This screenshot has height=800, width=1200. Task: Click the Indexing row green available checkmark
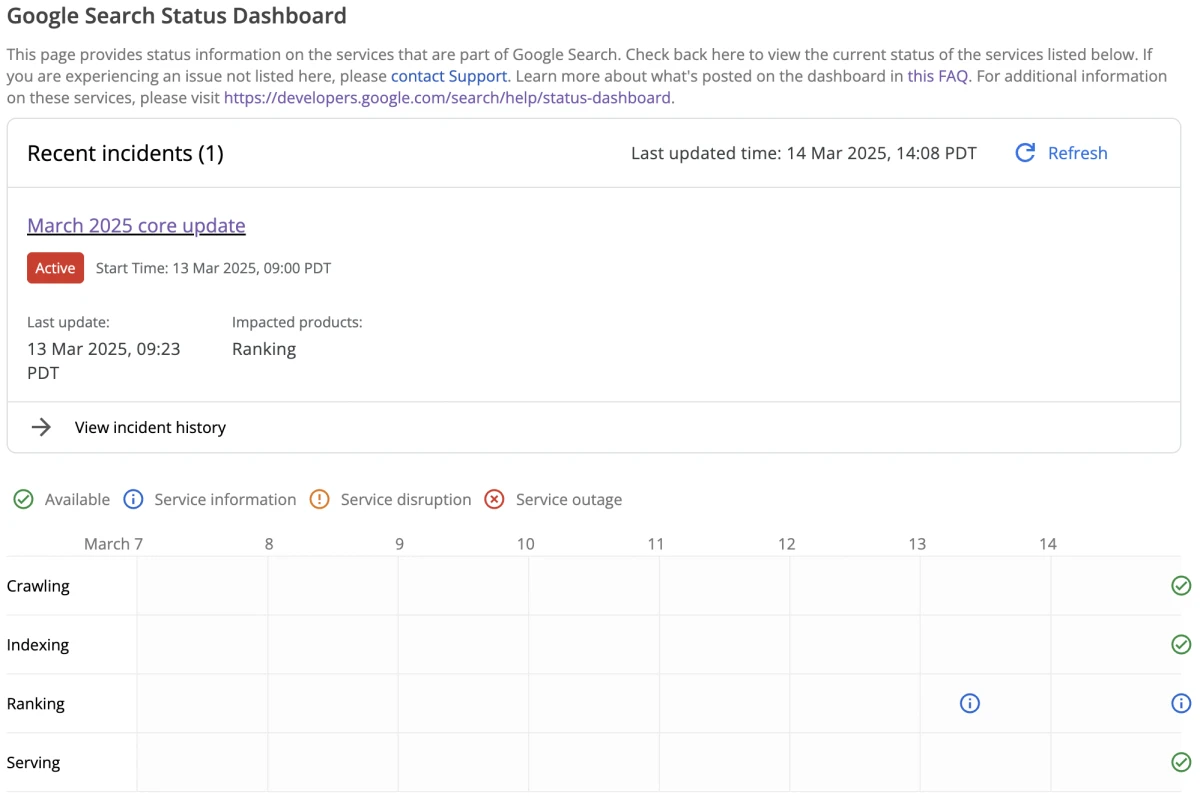[1181, 645]
